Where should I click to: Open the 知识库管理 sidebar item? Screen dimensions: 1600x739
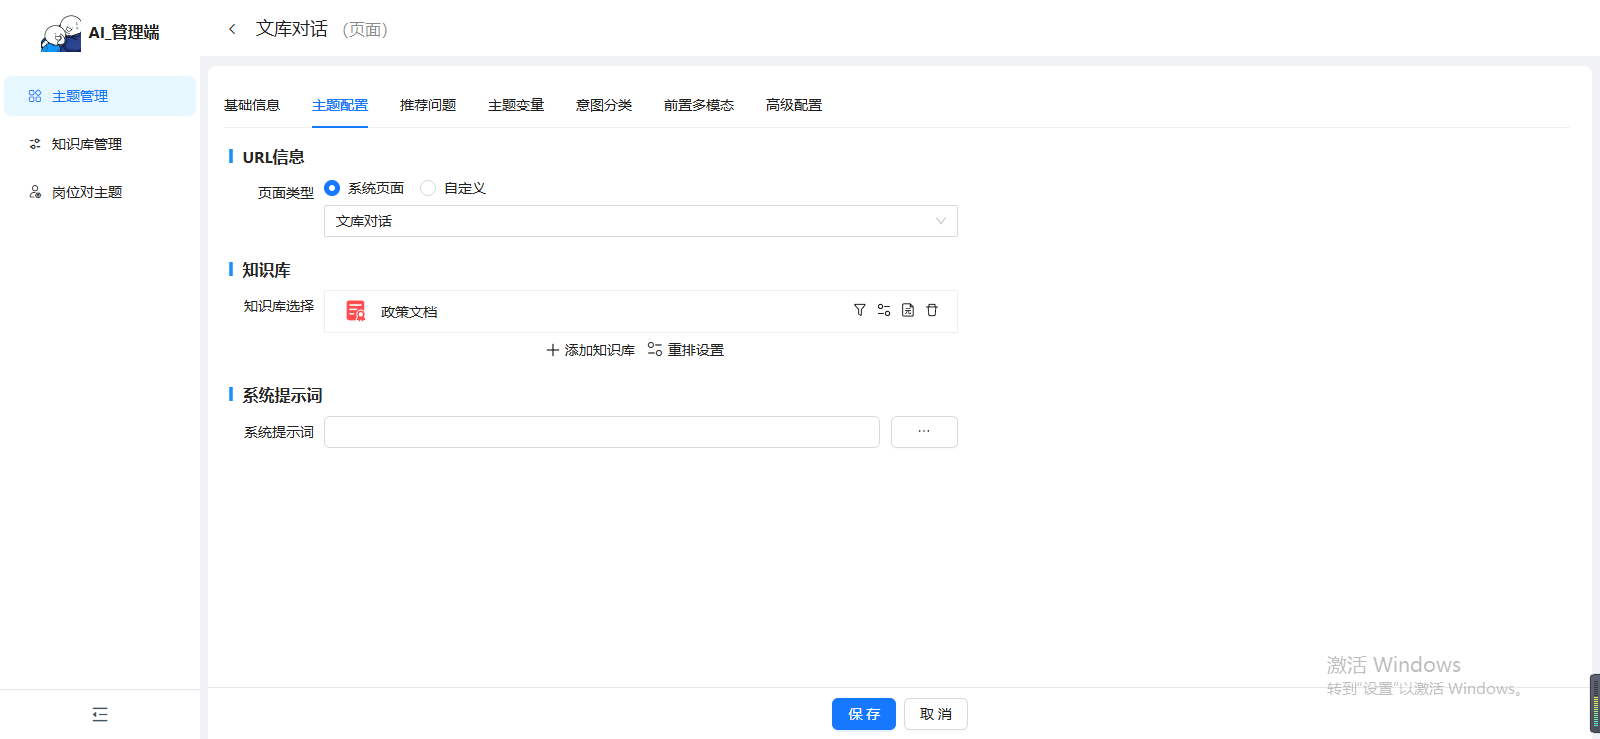(x=87, y=144)
